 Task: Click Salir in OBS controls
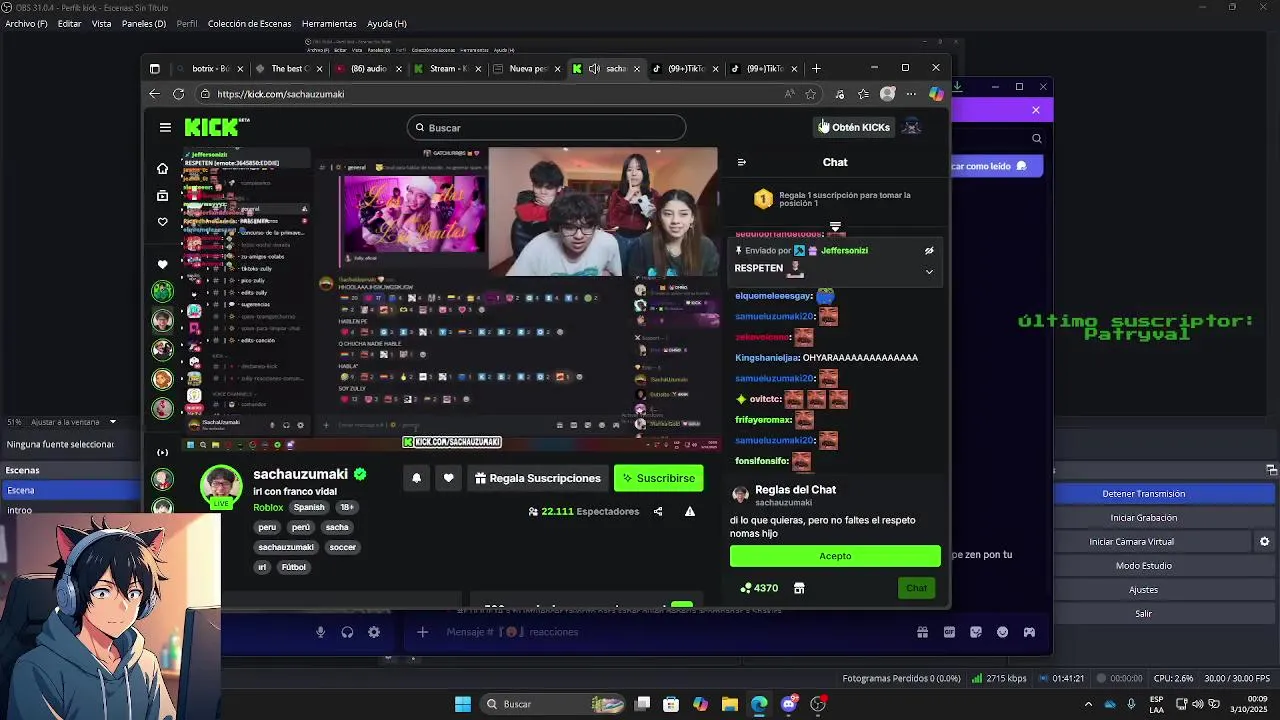pyautogui.click(x=1143, y=614)
